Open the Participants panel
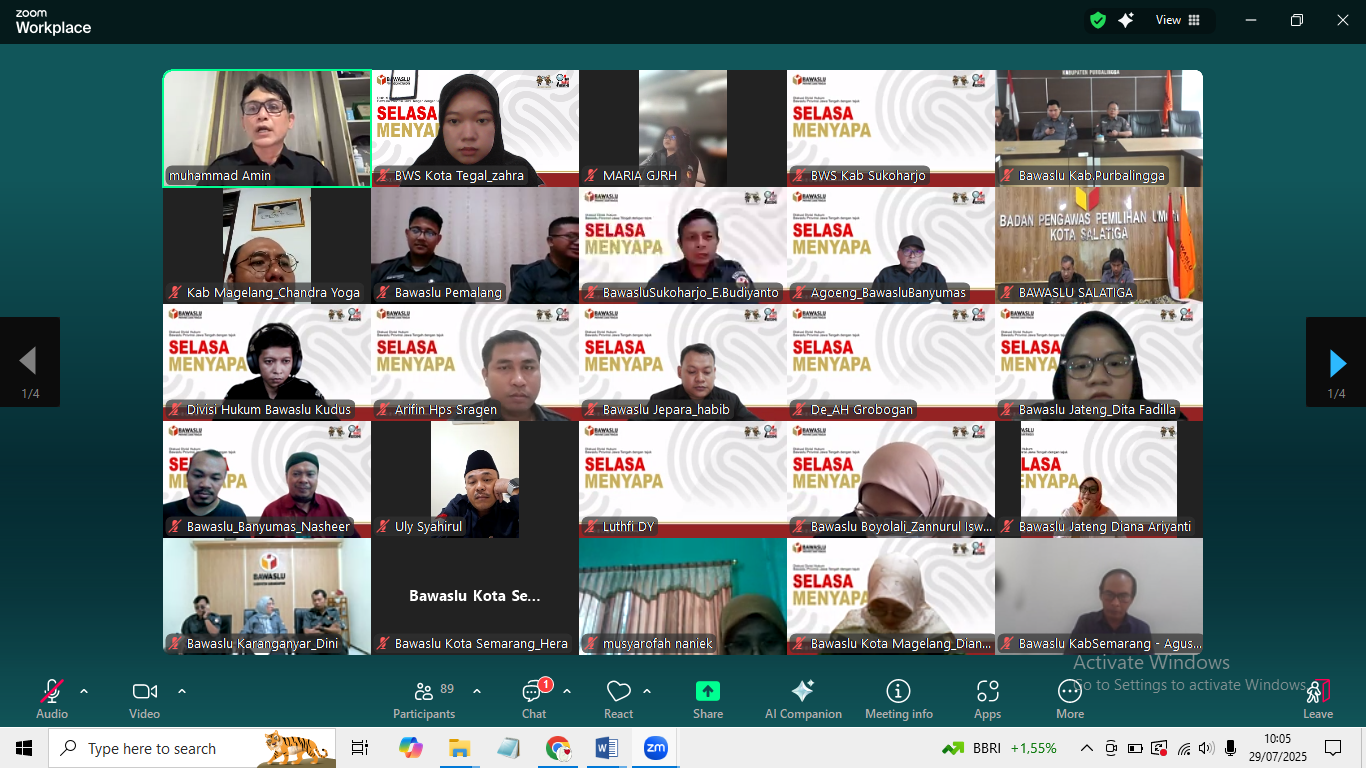This screenshot has width=1366, height=768. (x=424, y=697)
